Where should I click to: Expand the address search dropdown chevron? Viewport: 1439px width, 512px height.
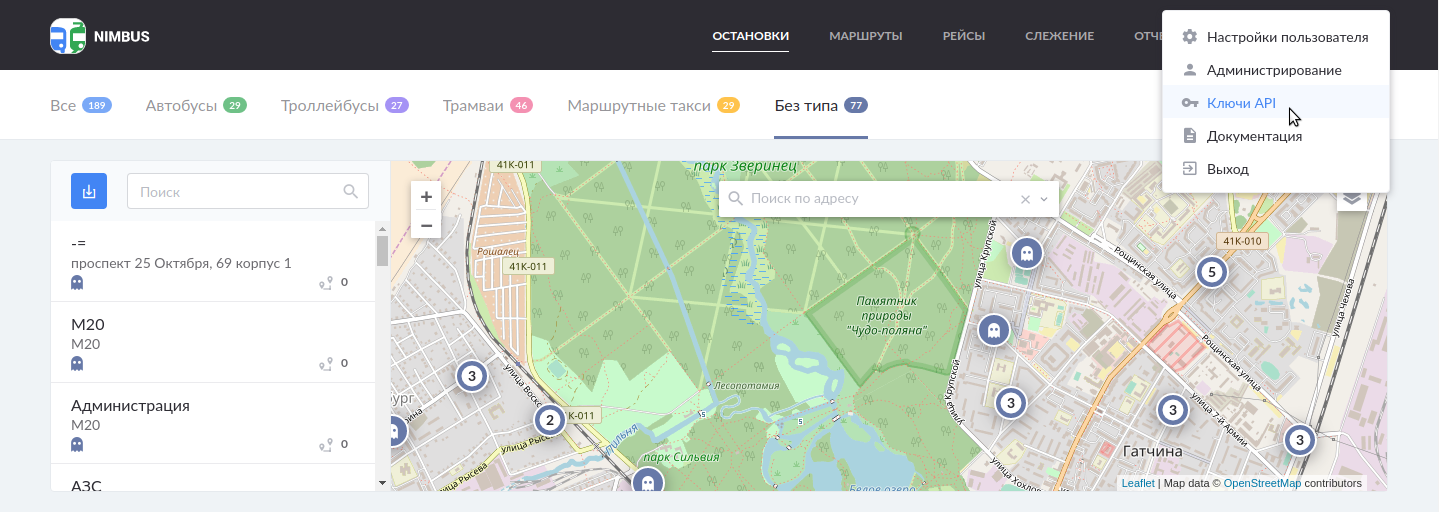click(x=1044, y=199)
